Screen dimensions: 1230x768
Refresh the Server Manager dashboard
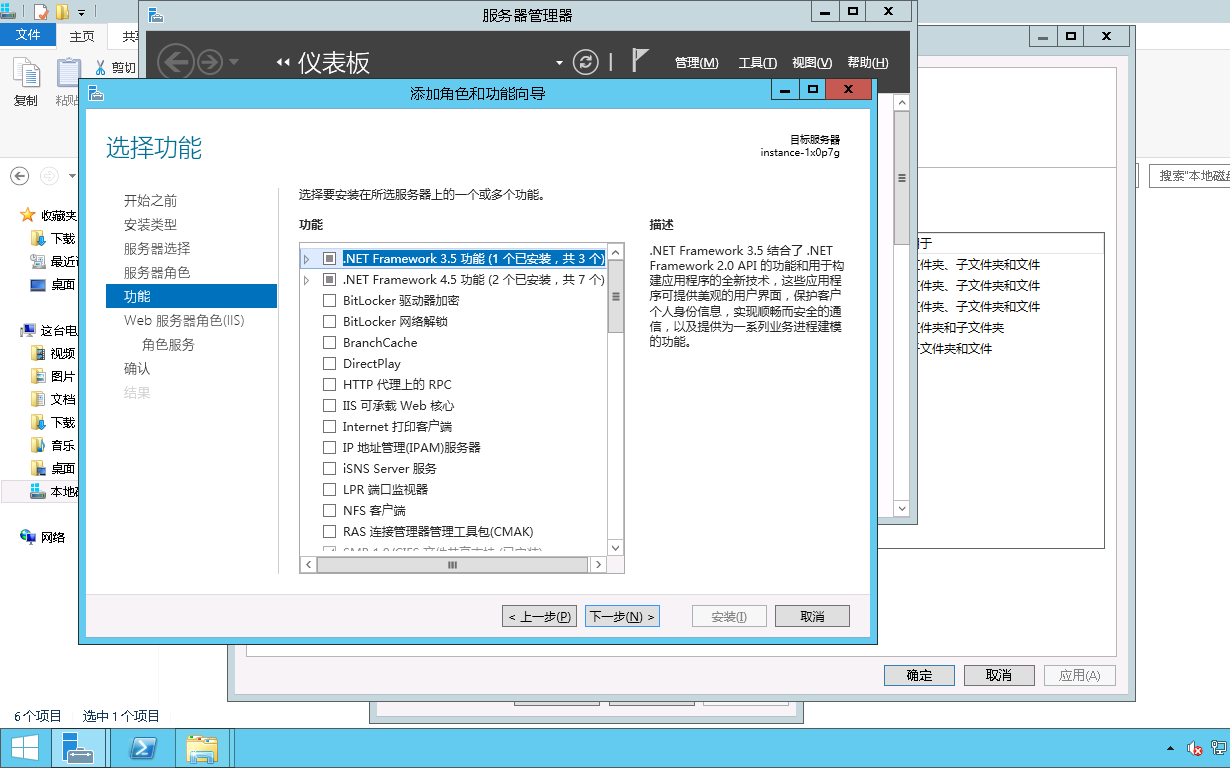click(x=585, y=62)
